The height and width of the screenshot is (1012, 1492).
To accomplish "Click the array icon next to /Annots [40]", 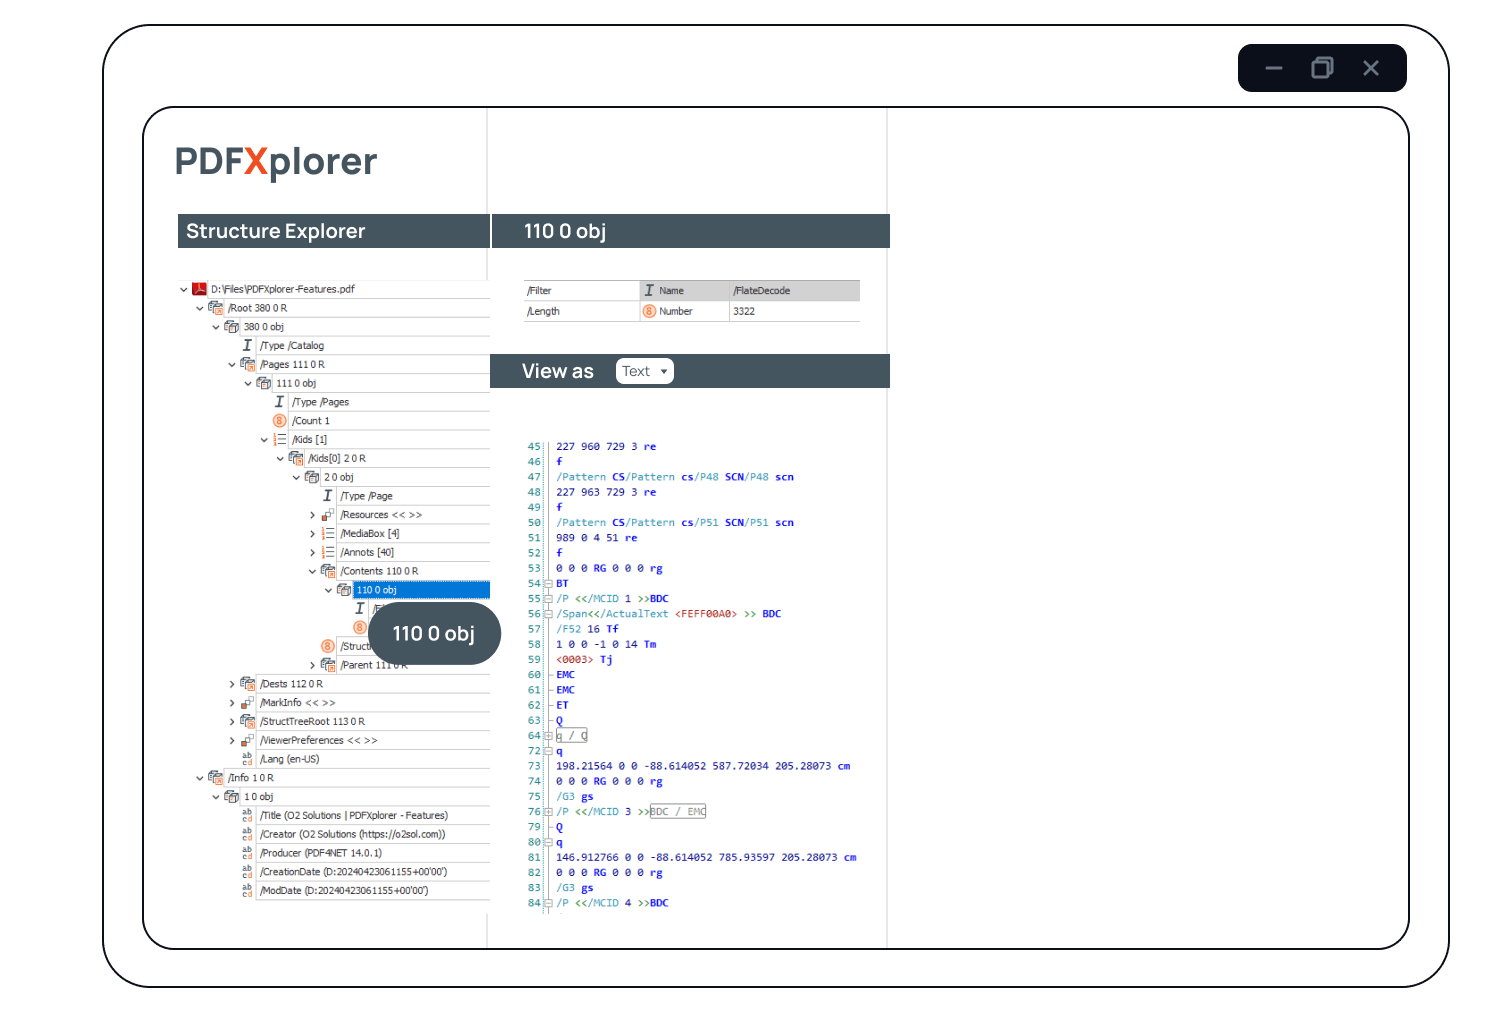I will (x=327, y=552).
